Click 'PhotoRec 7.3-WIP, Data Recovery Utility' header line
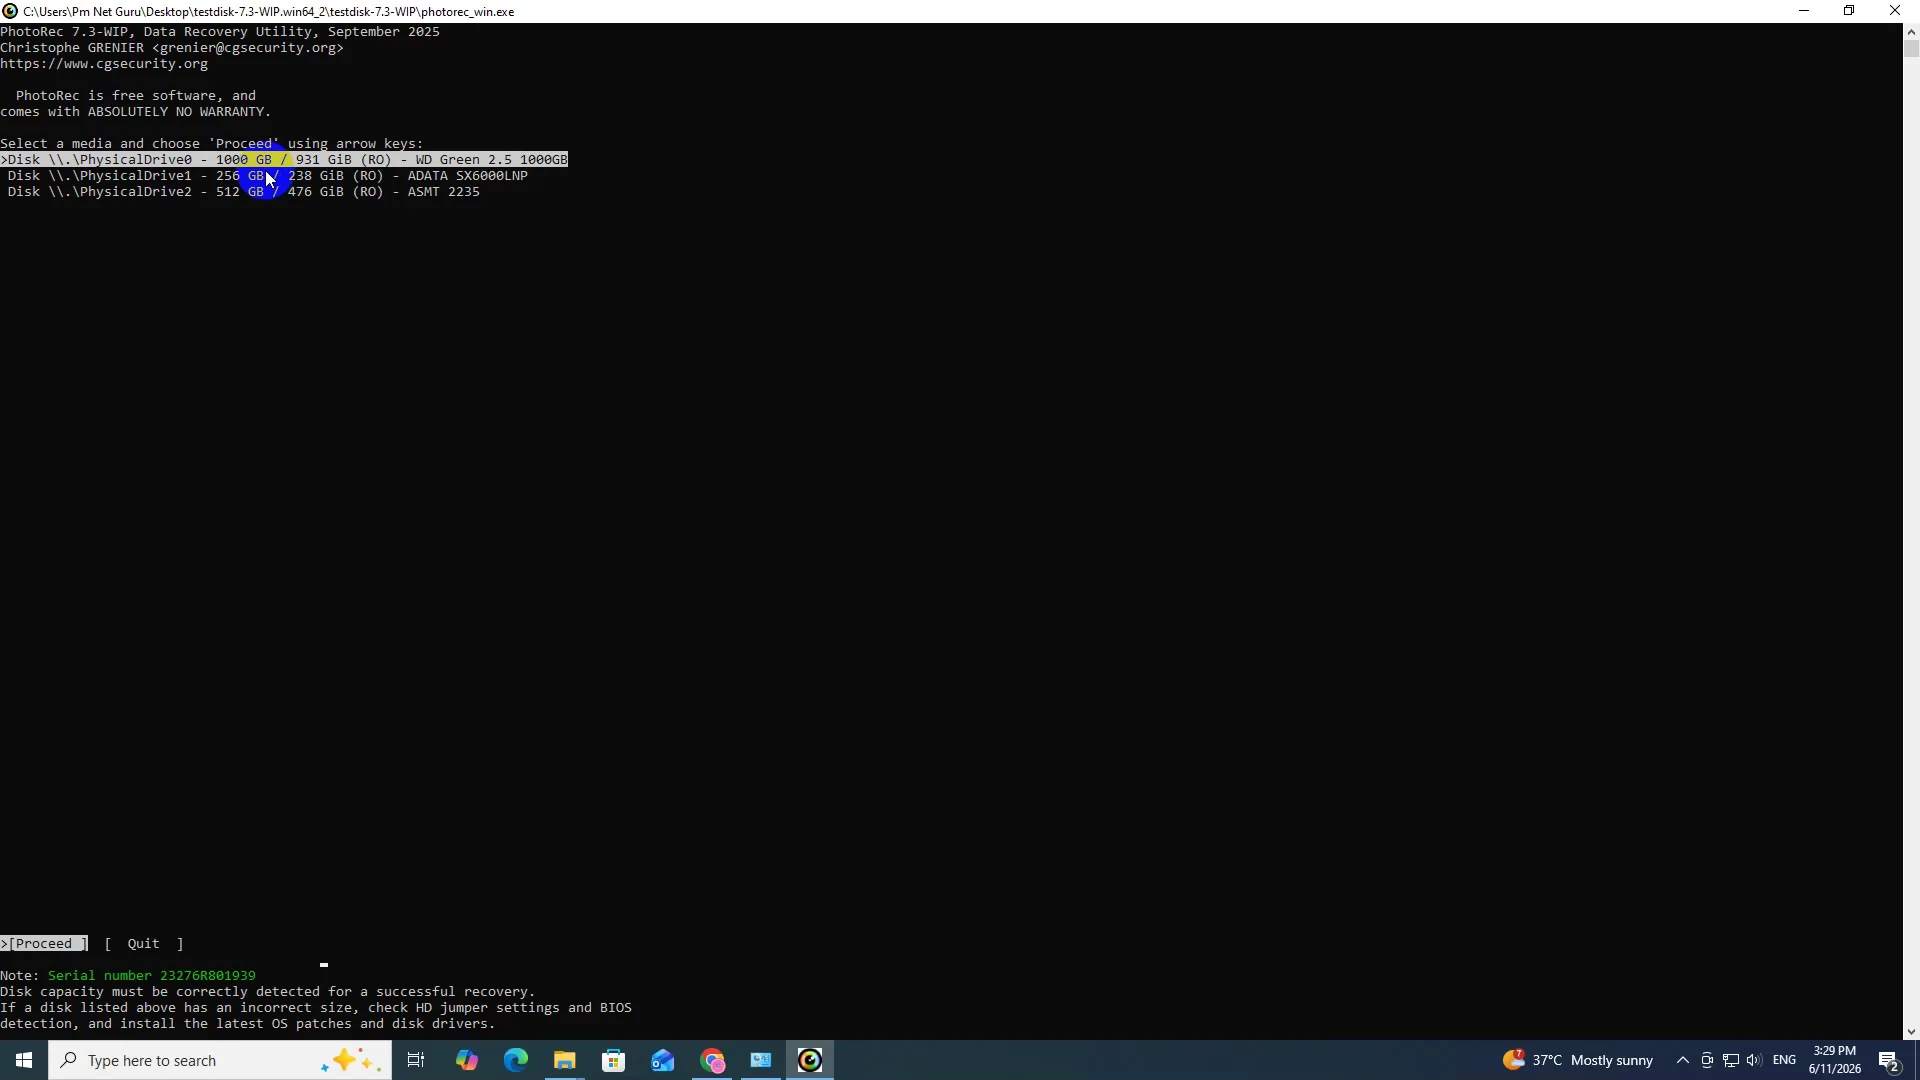 pos(220,32)
